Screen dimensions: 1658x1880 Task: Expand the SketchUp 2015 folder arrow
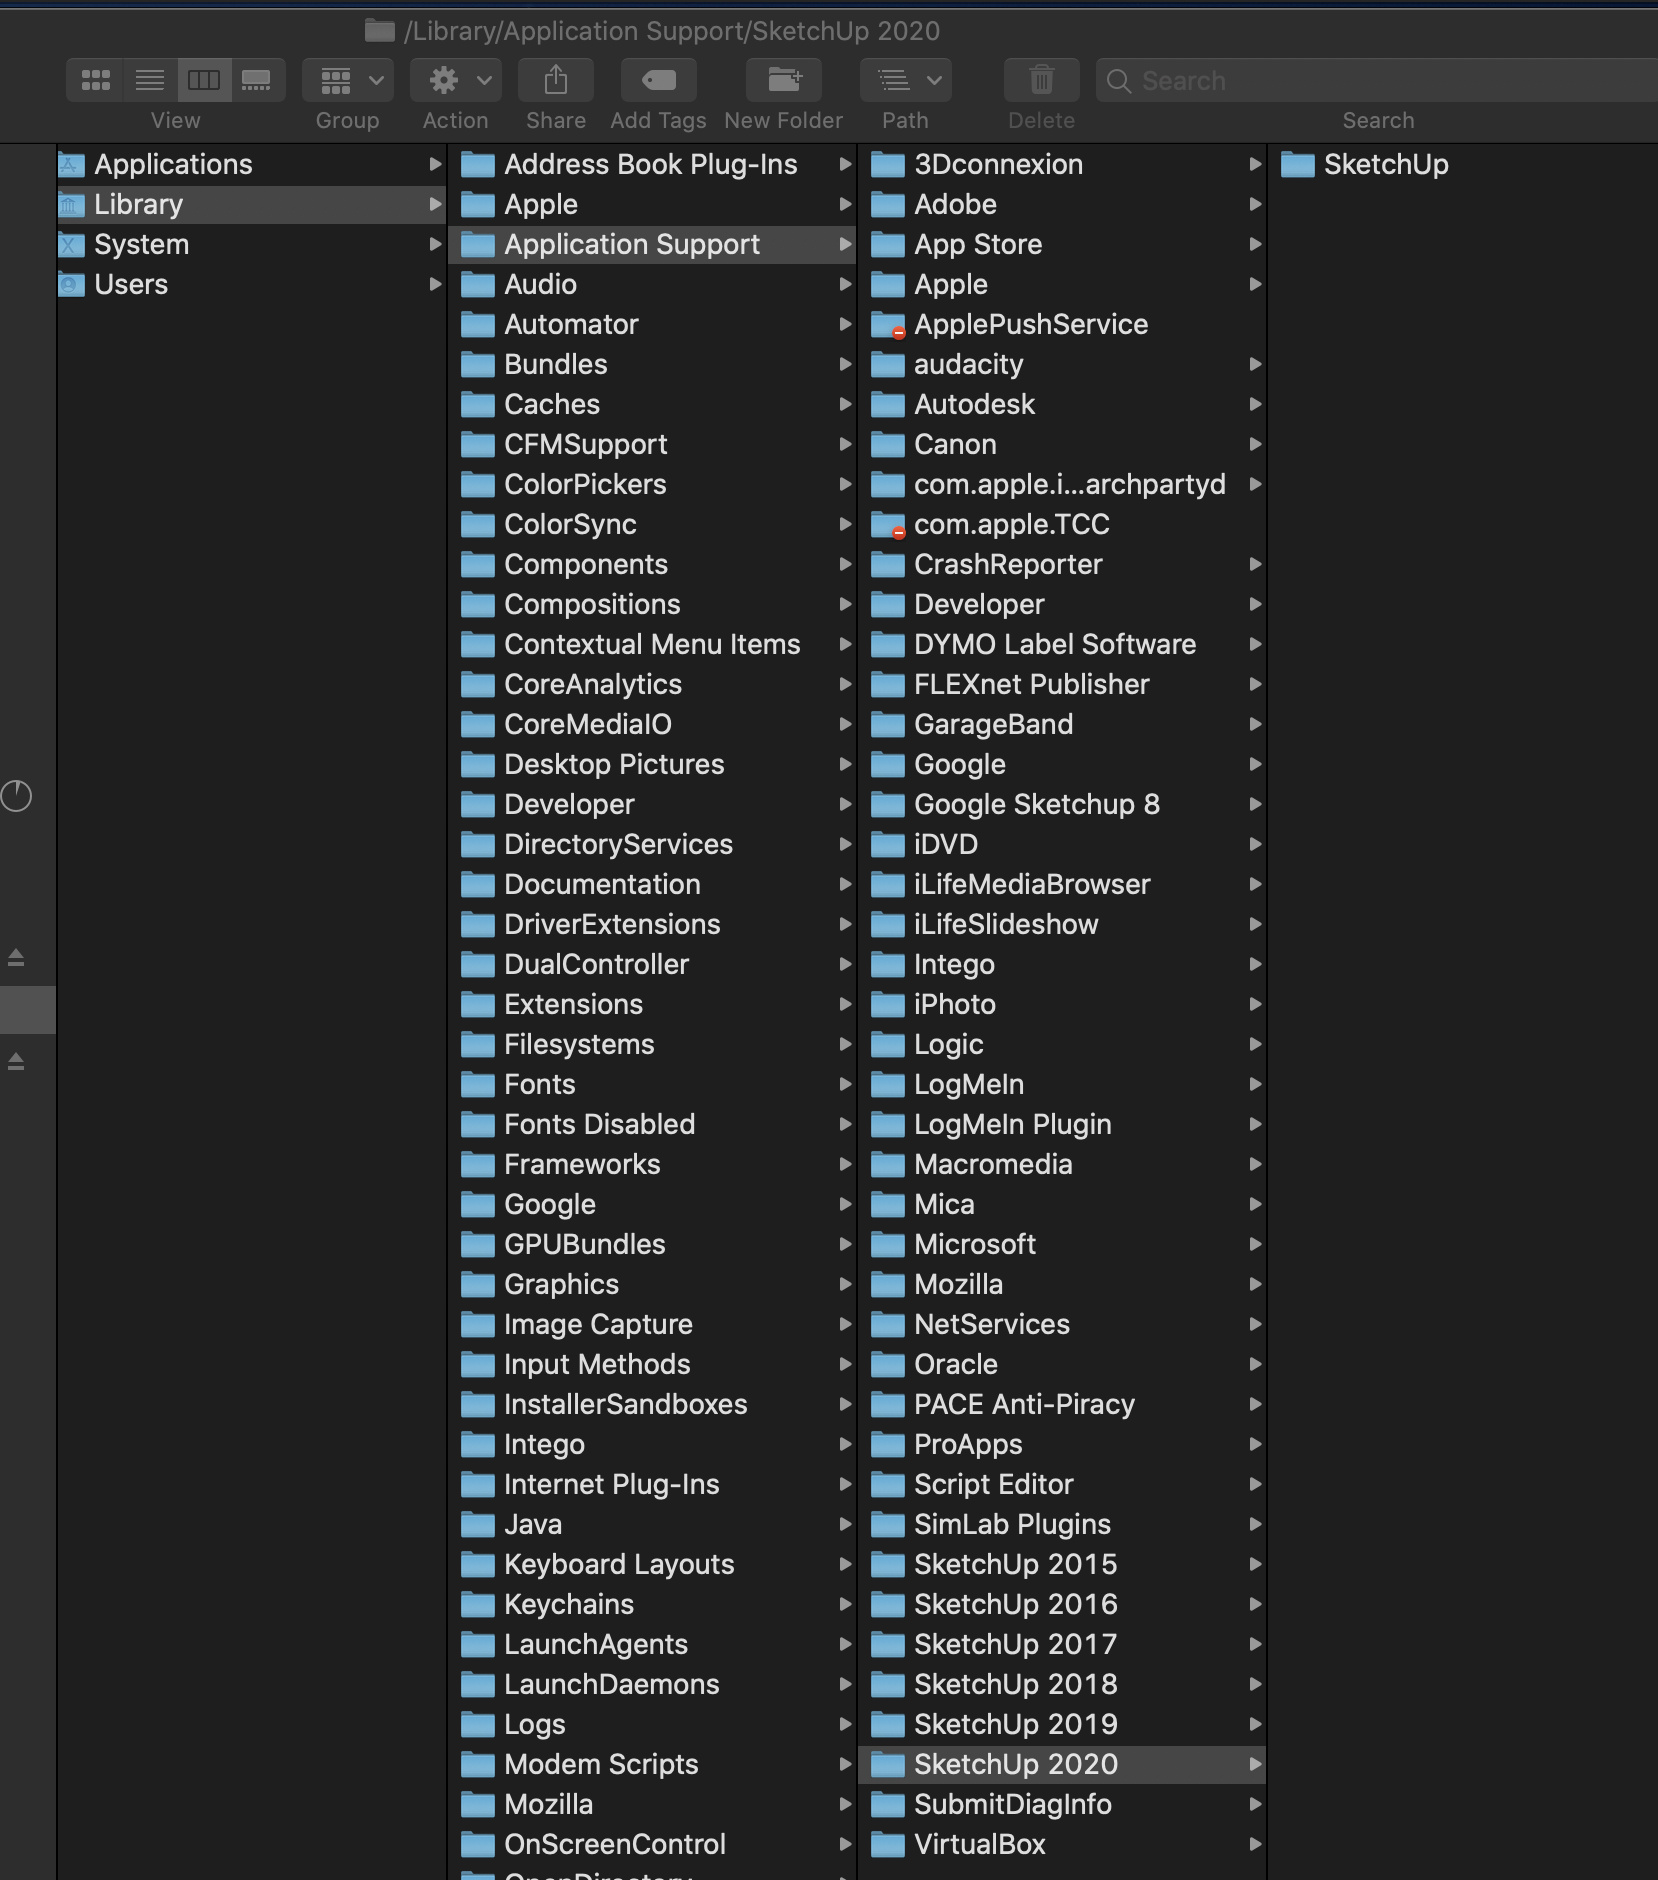tap(1255, 1564)
